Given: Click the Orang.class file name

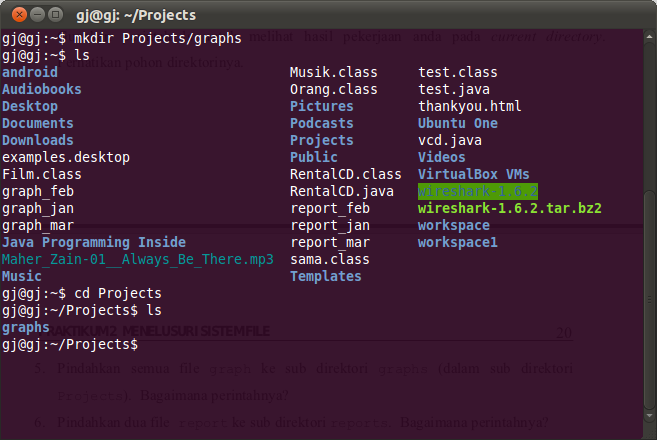Looking at the screenshot, I should tap(334, 89).
